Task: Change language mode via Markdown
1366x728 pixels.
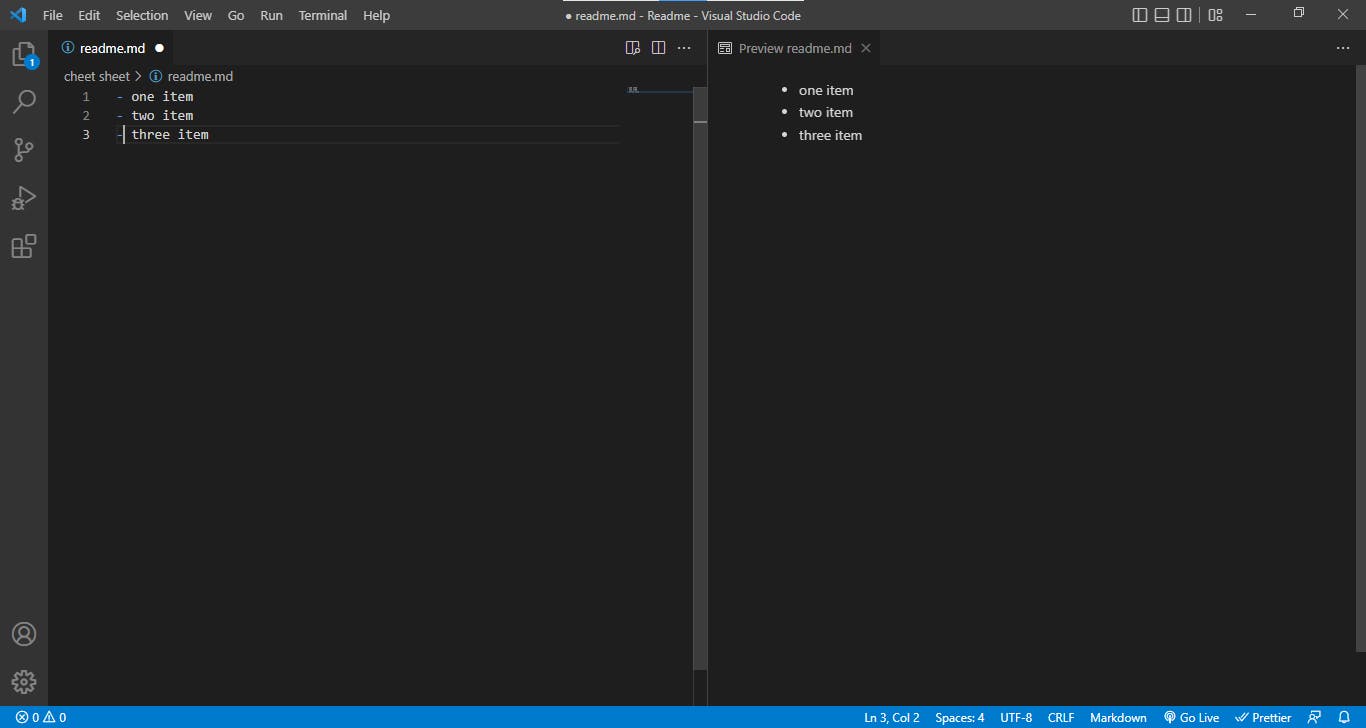Action: point(1118,717)
